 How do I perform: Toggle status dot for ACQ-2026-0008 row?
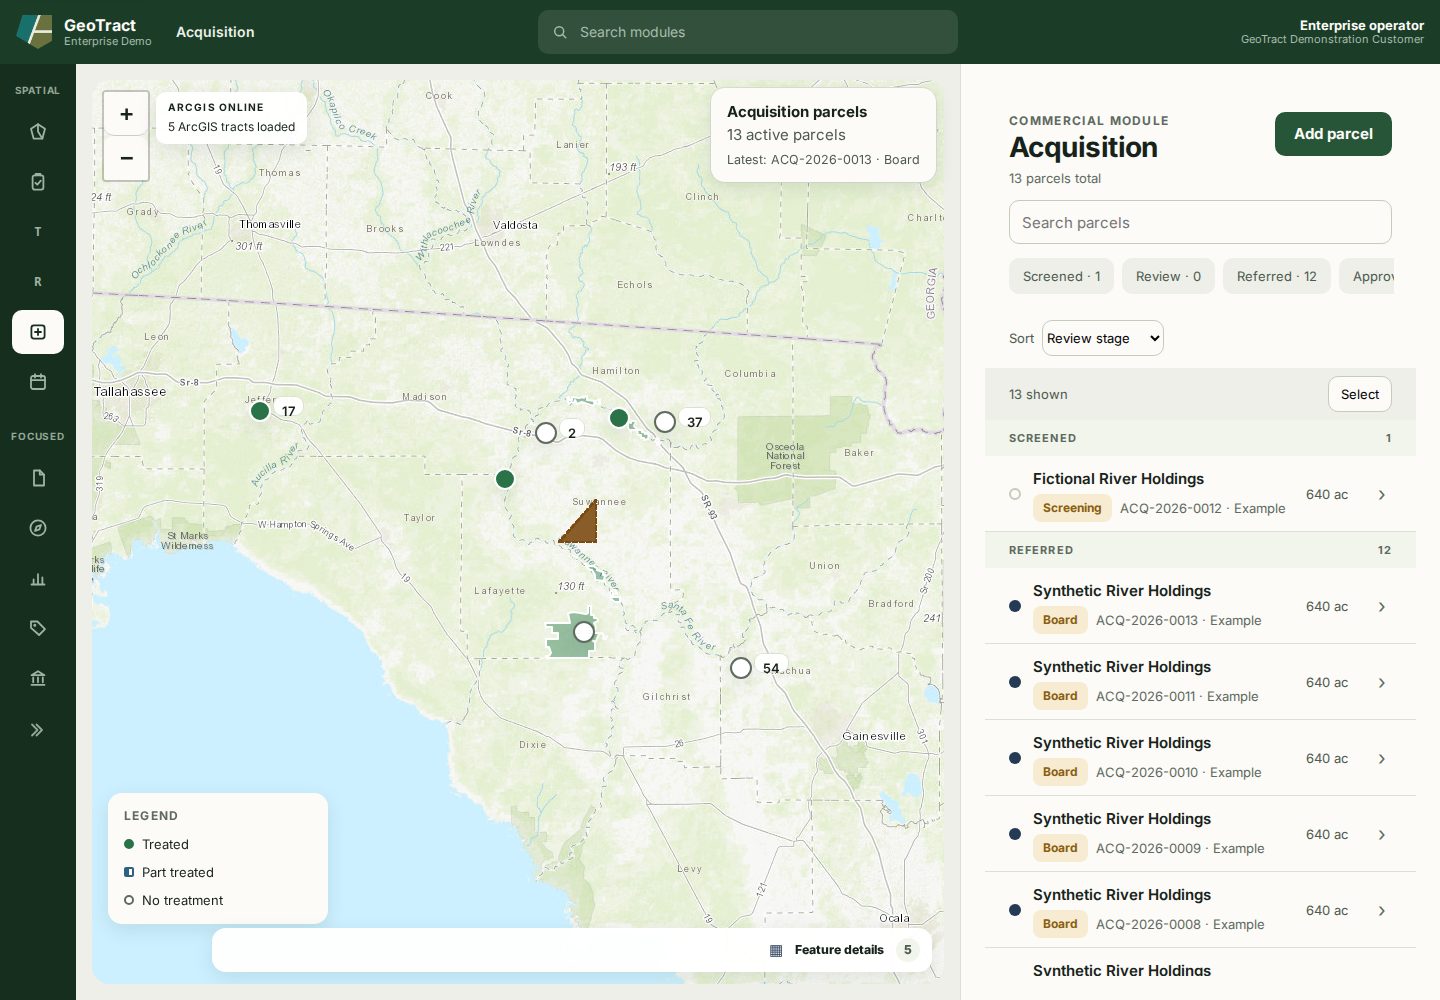pos(1015,910)
